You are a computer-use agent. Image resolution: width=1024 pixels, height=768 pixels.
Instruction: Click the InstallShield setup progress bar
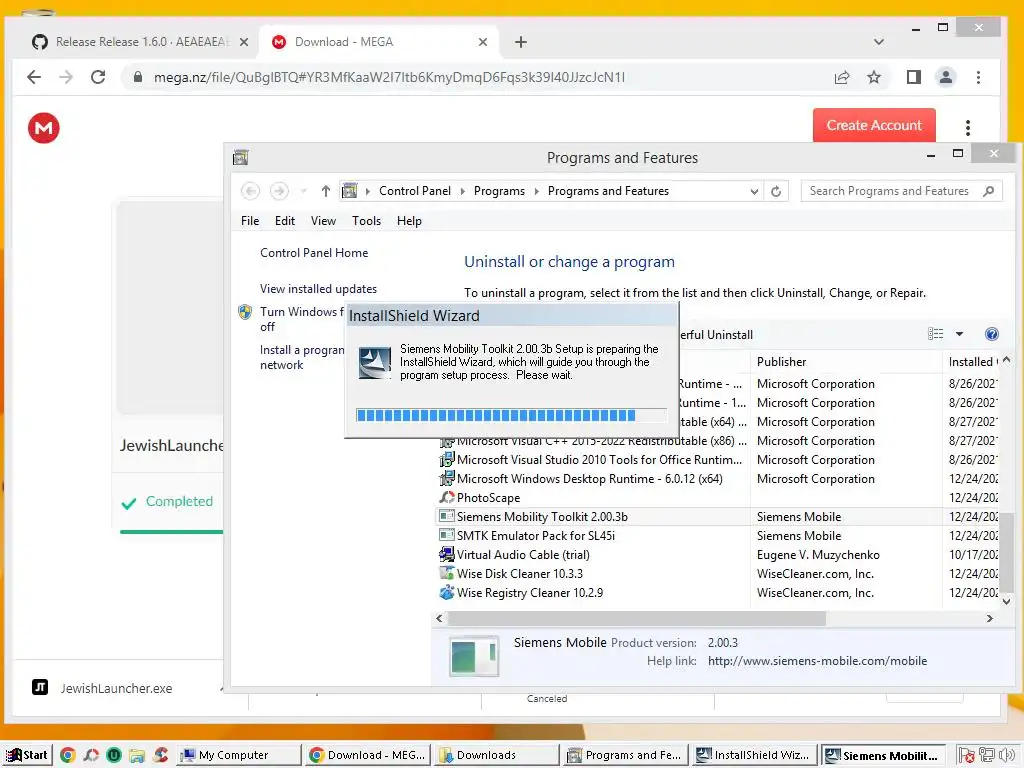pos(511,415)
